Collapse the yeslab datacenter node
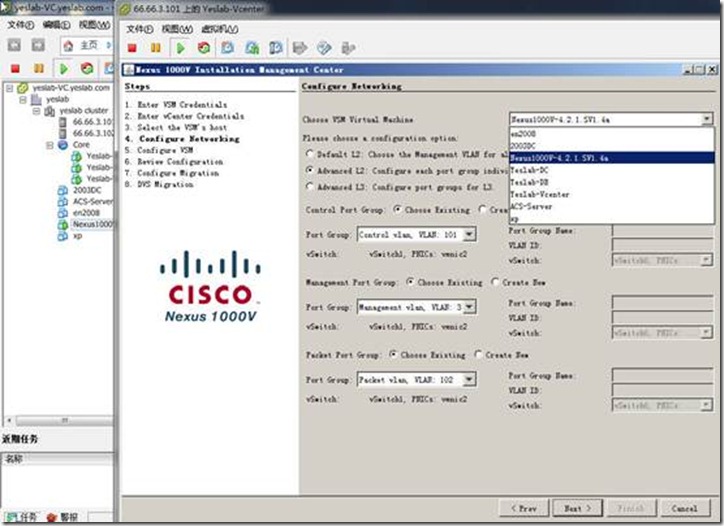 point(23,99)
